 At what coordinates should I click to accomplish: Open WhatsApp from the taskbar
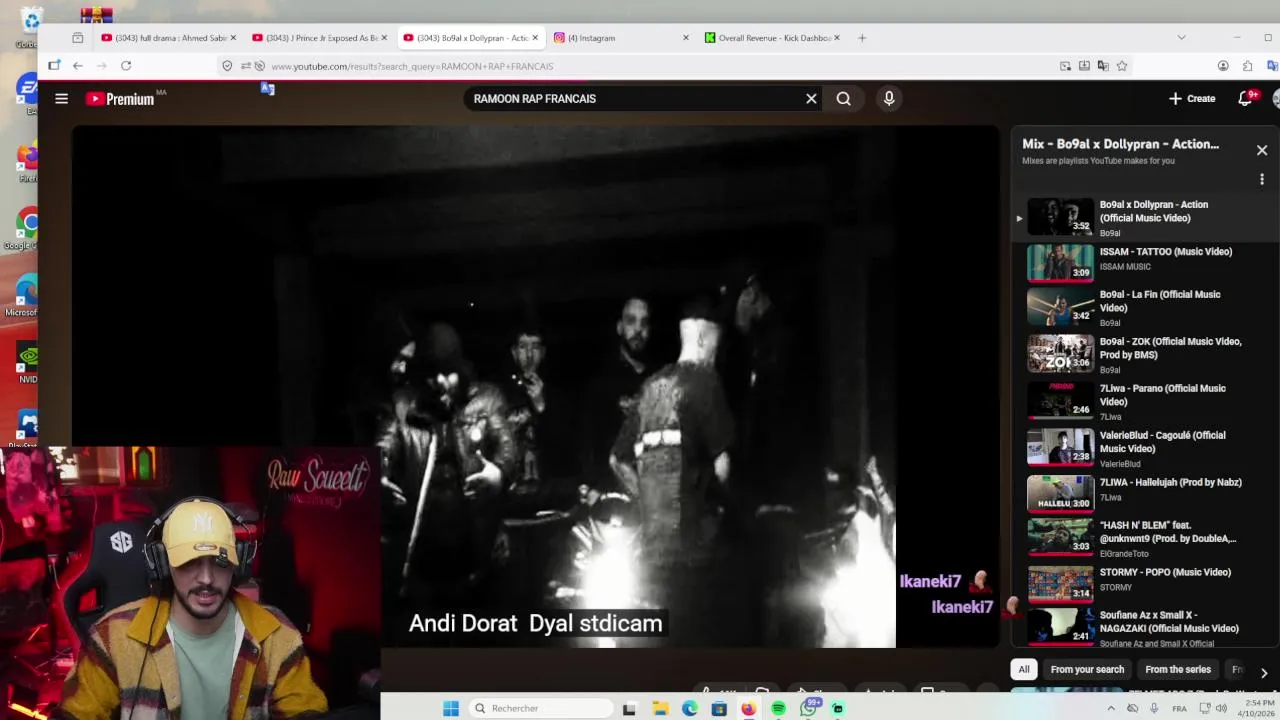[808, 708]
